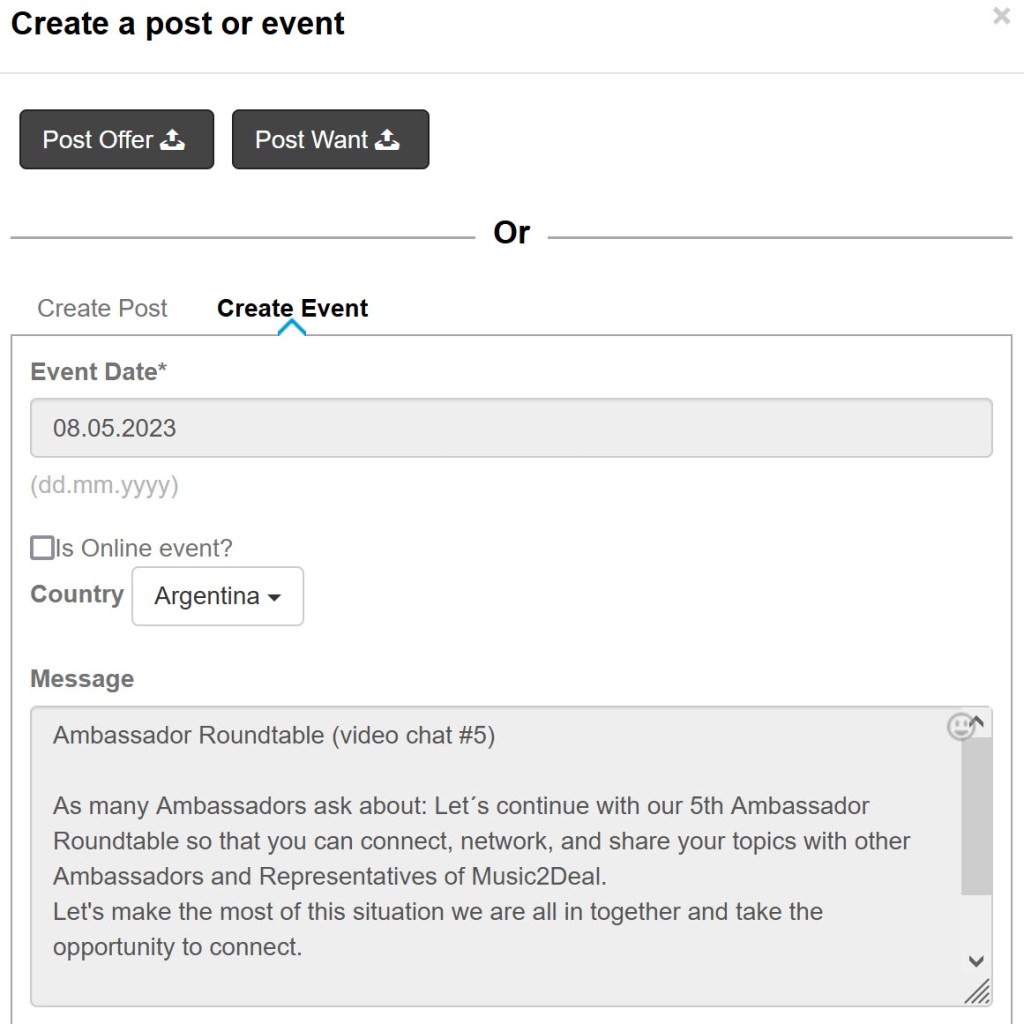Click the Event Date label
1024x1024 pixels.
(x=98, y=372)
